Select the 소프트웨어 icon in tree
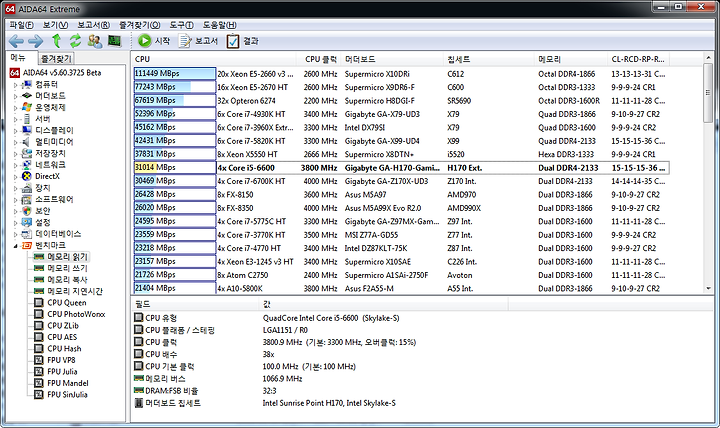 coord(27,199)
